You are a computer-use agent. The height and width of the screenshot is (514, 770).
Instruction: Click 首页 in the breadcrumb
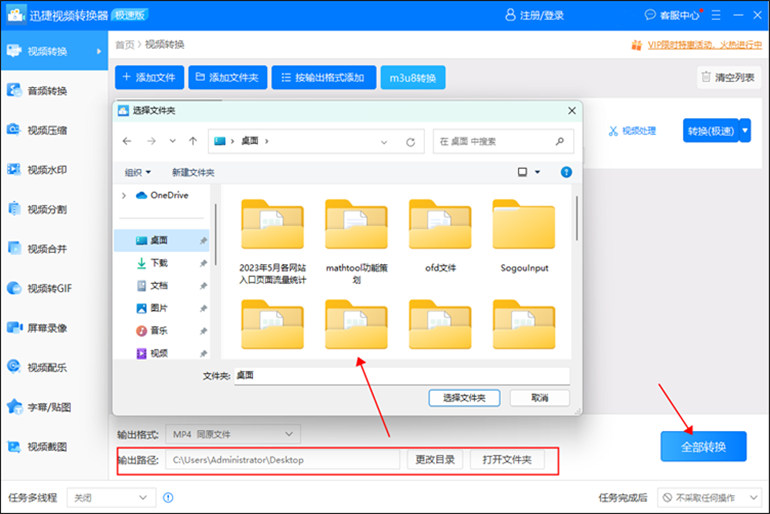point(124,45)
